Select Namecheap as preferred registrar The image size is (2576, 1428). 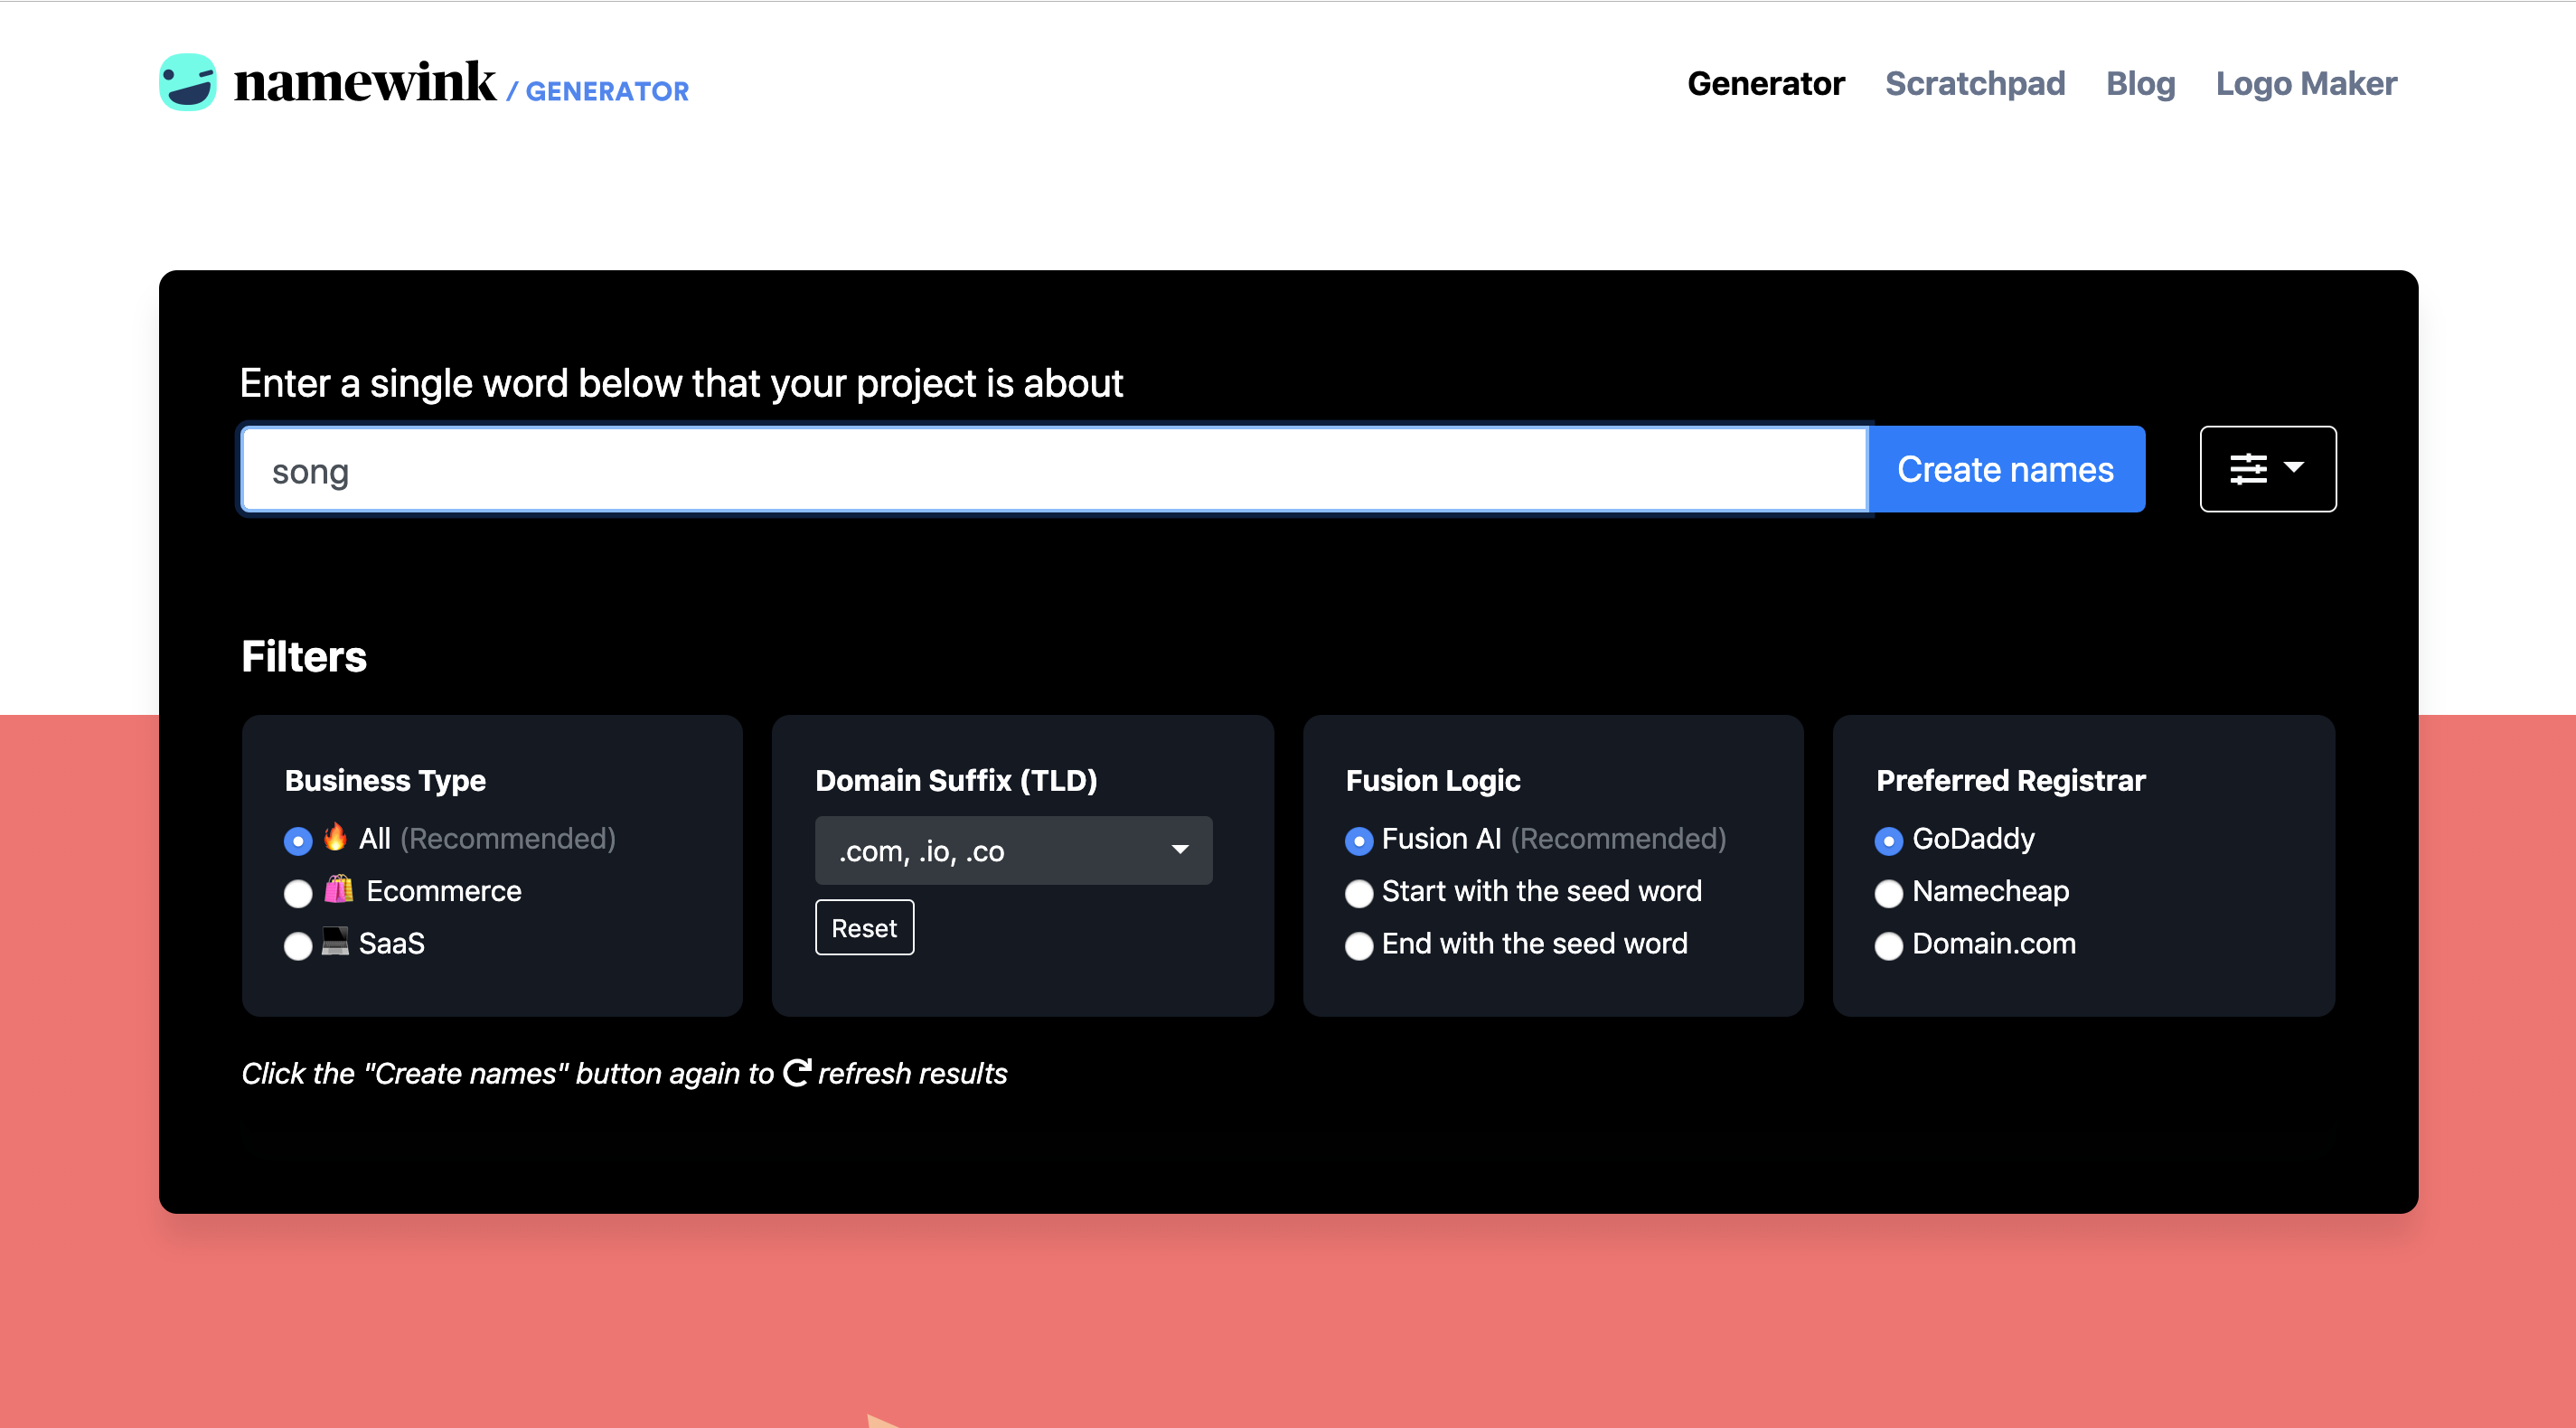[1888, 893]
